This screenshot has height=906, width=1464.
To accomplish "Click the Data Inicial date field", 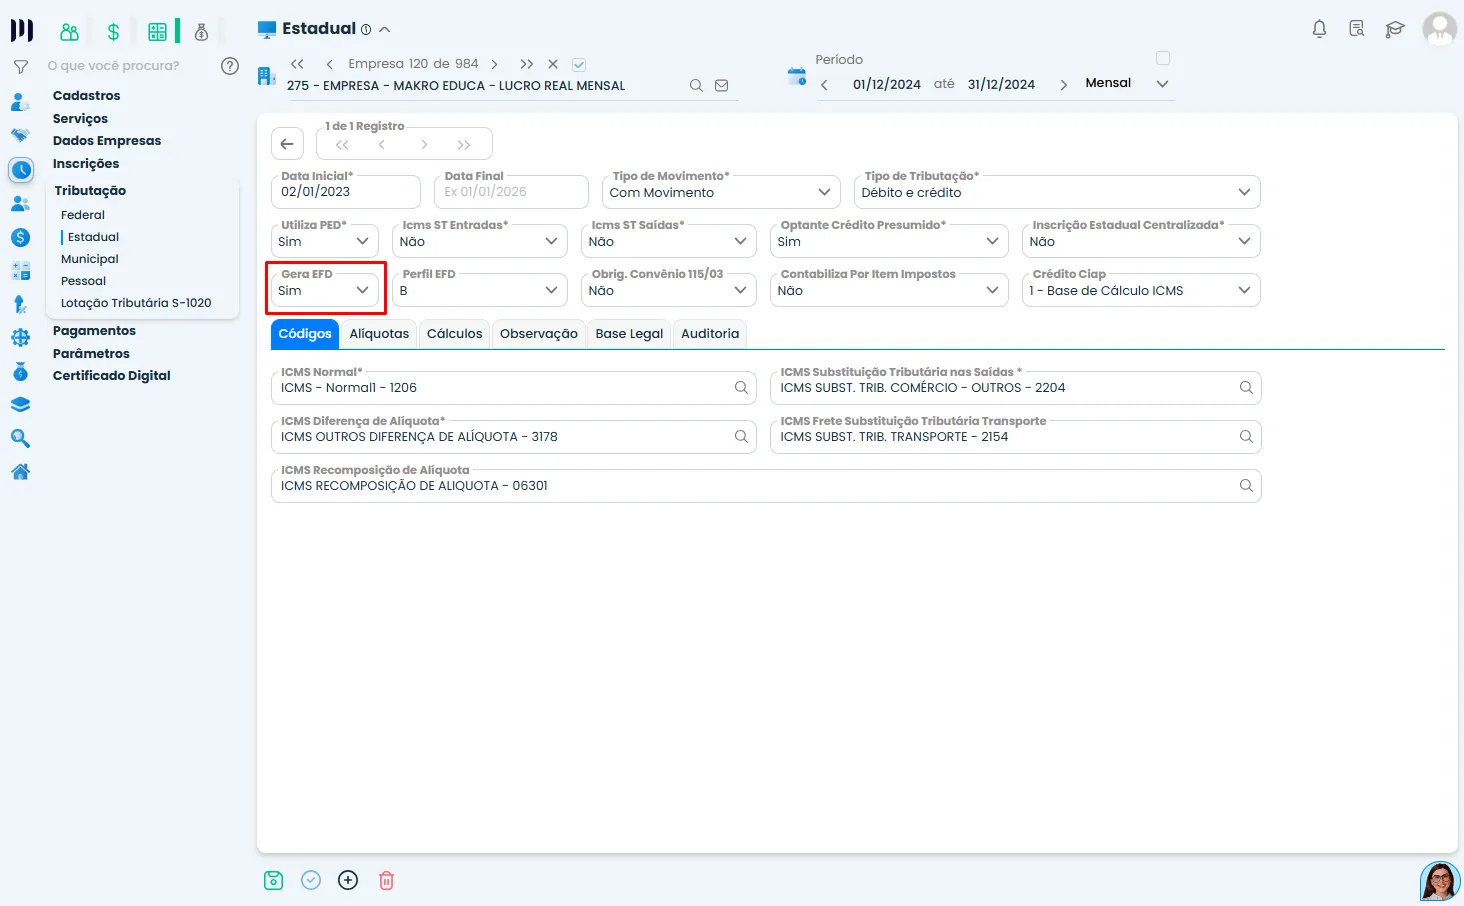I will tap(345, 192).
